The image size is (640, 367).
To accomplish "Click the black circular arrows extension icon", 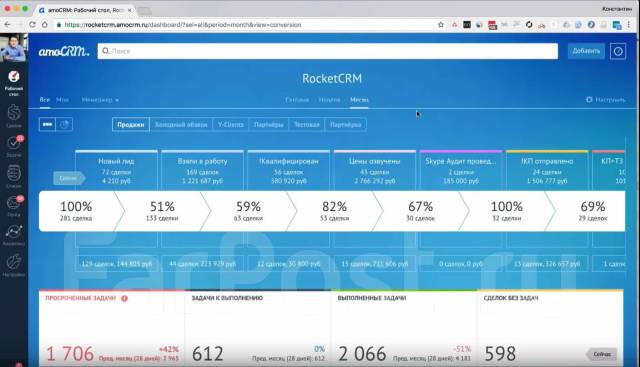I will click(529, 25).
